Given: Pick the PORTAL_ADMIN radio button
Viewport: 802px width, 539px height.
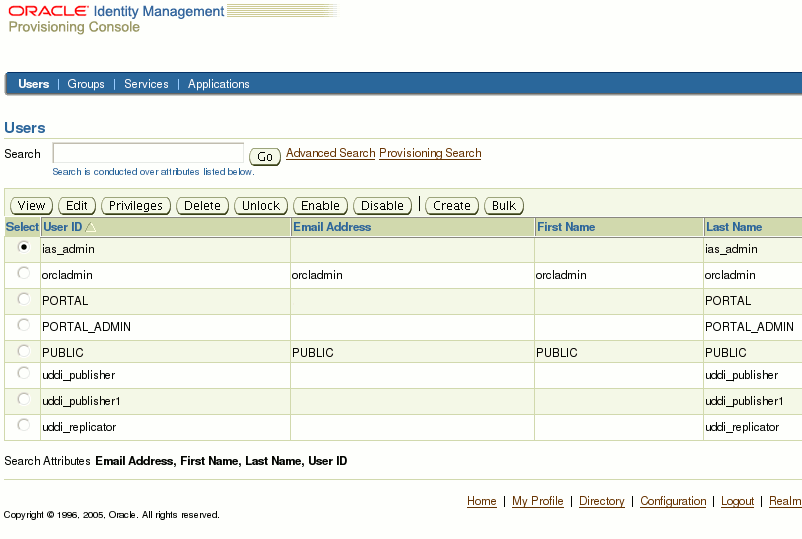Looking at the screenshot, I should tap(24, 325).
